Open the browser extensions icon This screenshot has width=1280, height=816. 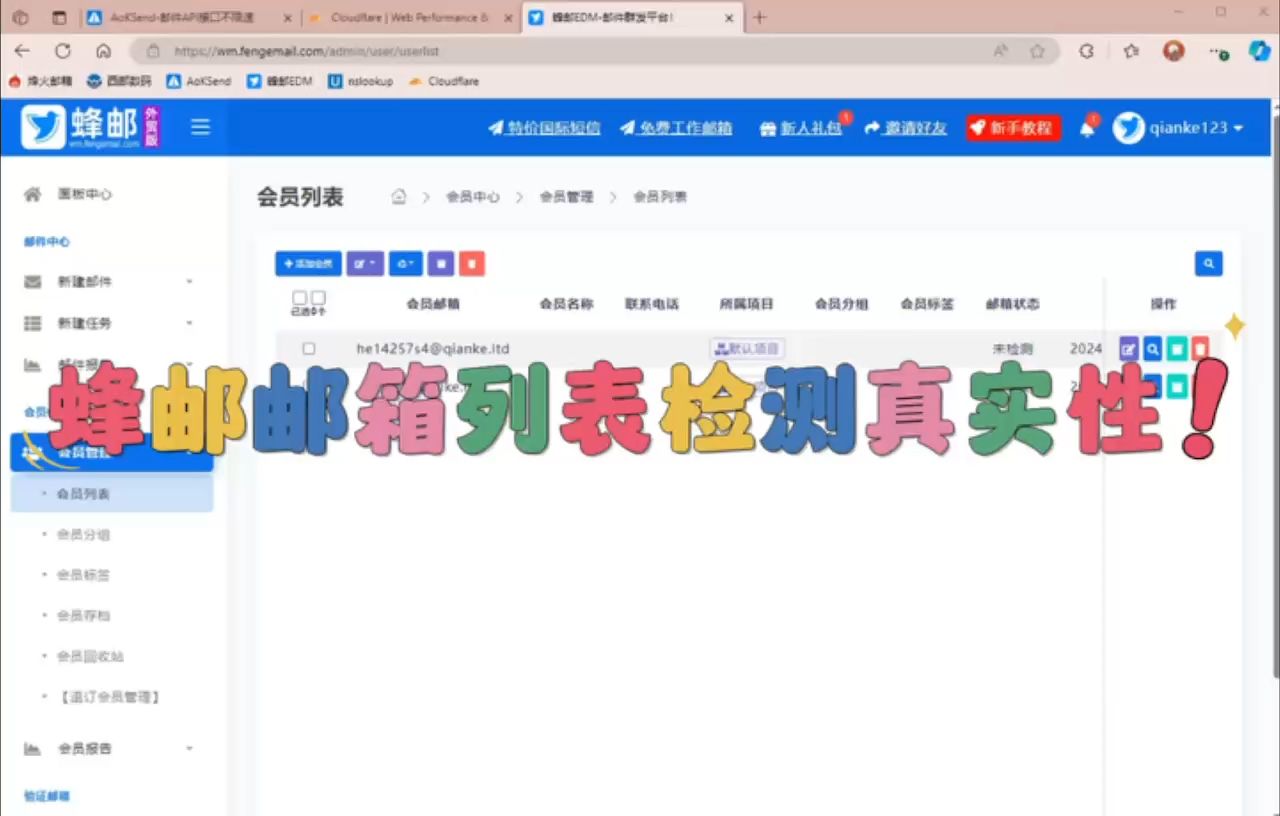[1087, 51]
